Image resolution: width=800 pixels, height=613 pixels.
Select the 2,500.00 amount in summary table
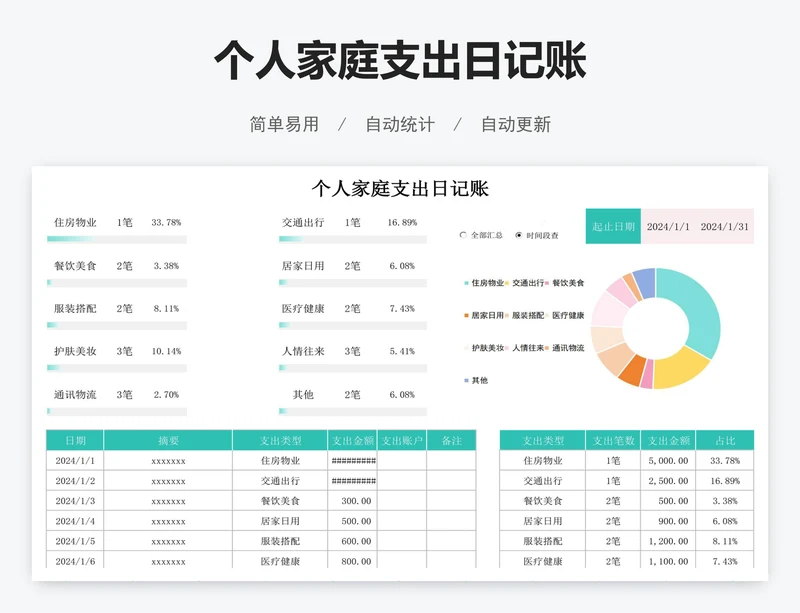(x=668, y=481)
